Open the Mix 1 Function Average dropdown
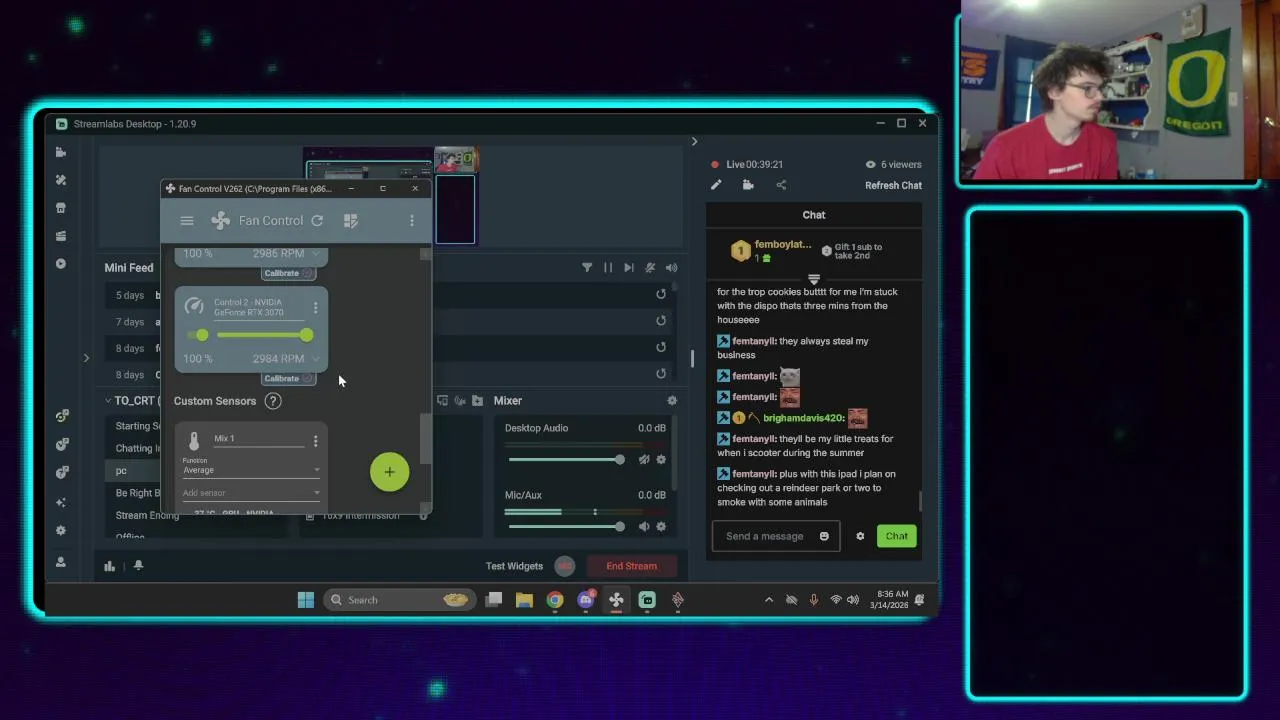Image resolution: width=1280 pixels, height=720 pixels. tap(251, 470)
